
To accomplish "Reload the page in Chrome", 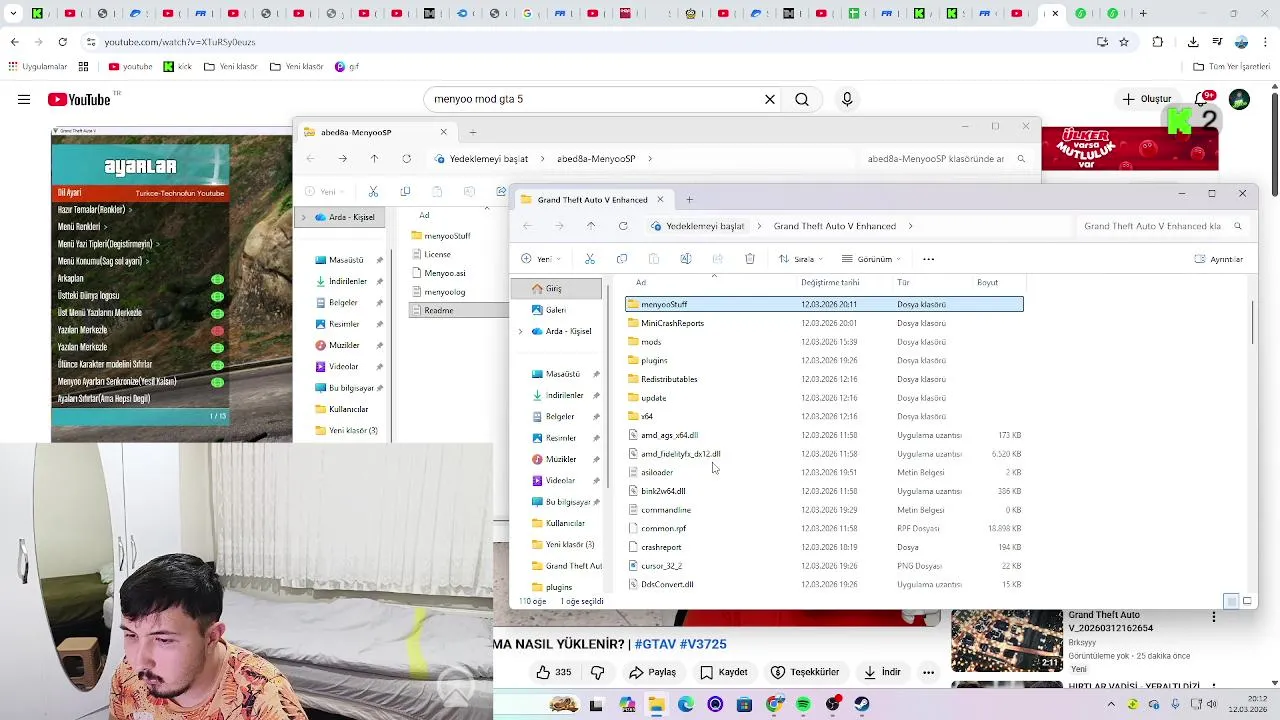I will pyautogui.click(x=62, y=42).
